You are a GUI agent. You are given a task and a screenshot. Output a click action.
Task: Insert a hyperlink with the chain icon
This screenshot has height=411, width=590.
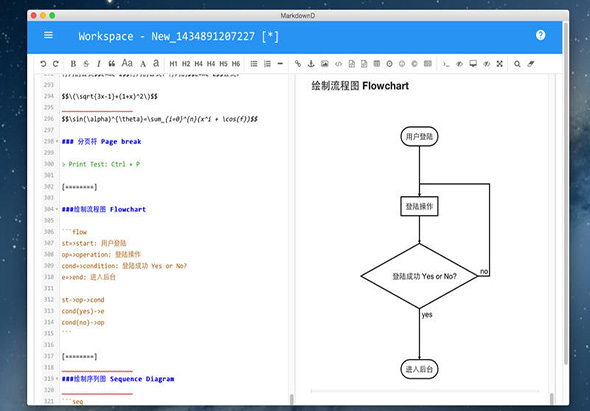(298, 63)
